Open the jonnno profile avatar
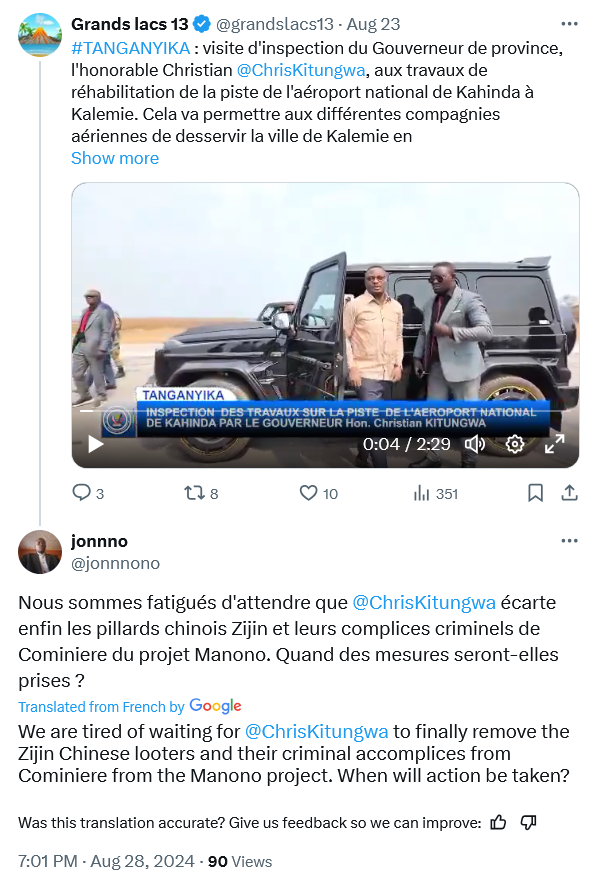This screenshot has height=884, width=598. 39,552
